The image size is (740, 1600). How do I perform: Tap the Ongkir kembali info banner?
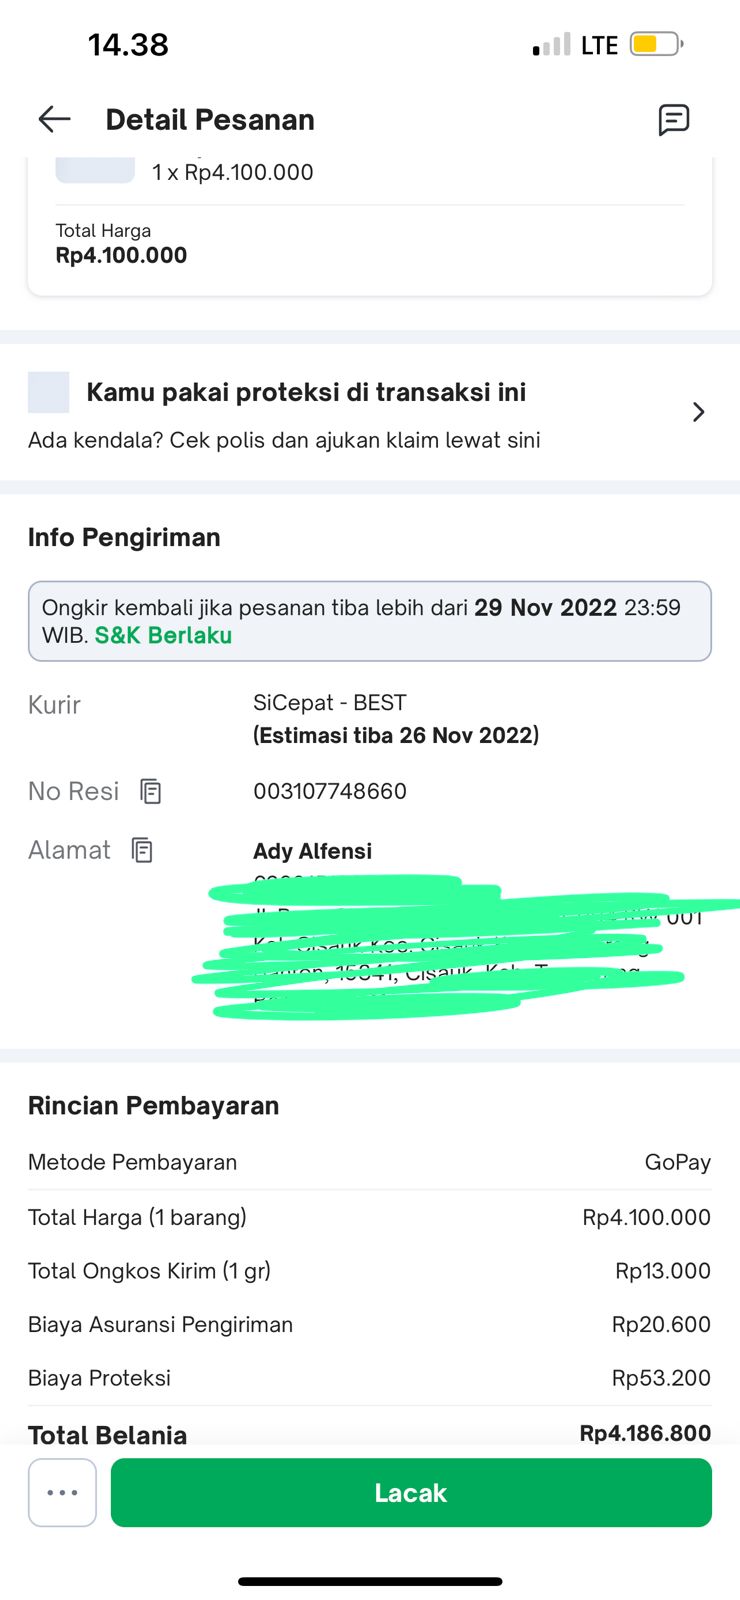click(370, 620)
